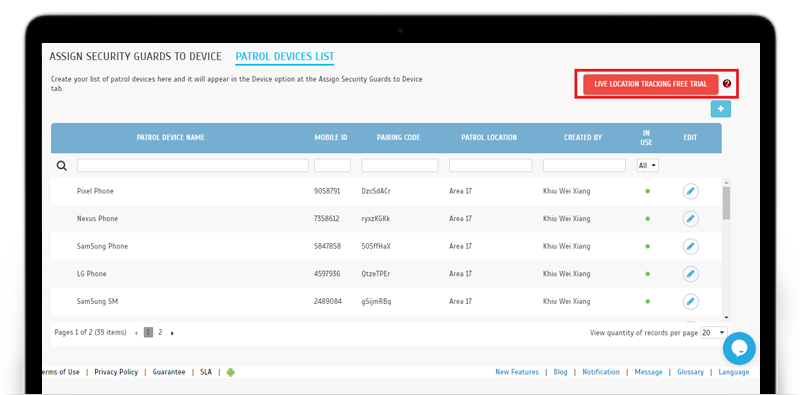Sort by Created By column header
The width and height of the screenshot is (800, 395).
pyautogui.click(x=583, y=137)
